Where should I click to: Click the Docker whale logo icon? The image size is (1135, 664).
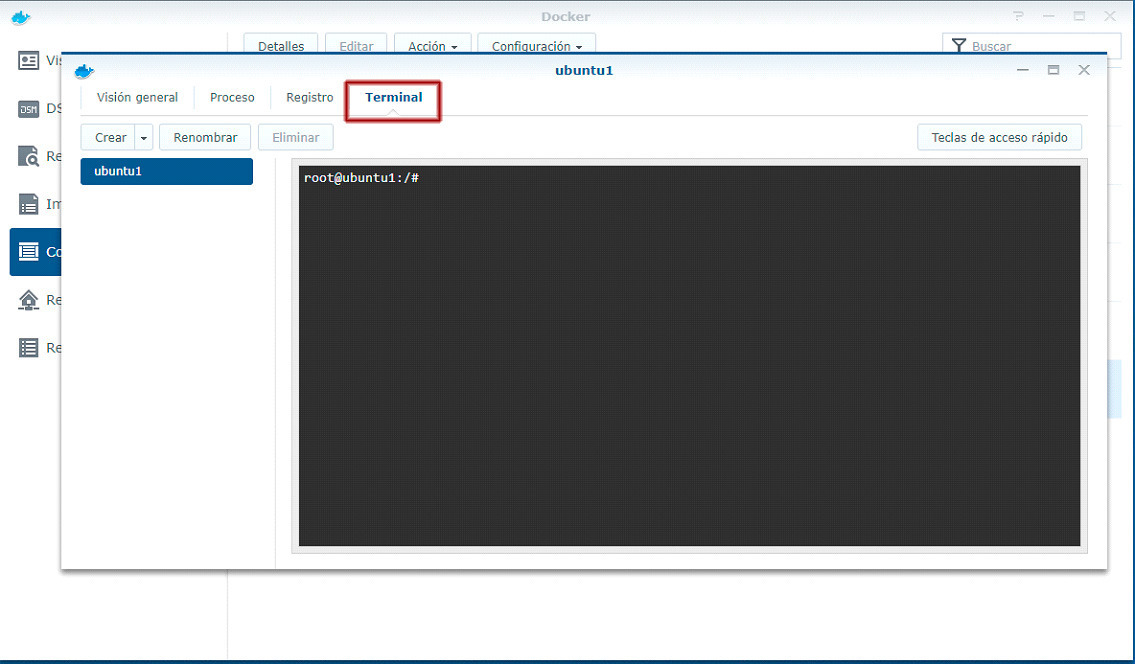21,17
